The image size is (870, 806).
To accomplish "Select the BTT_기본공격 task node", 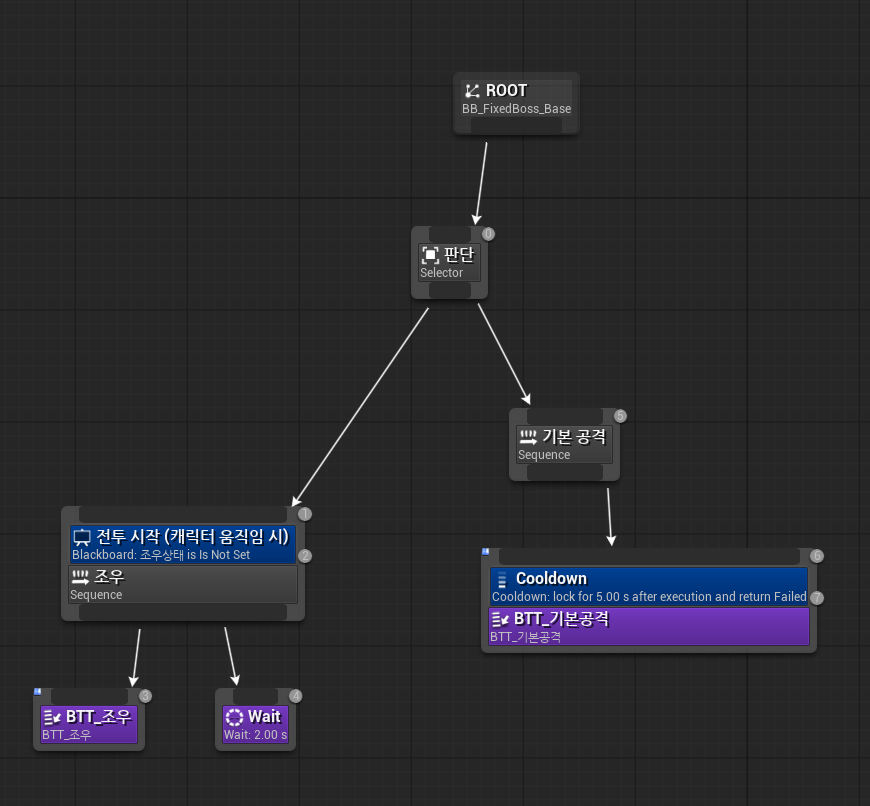I will [649, 626].
